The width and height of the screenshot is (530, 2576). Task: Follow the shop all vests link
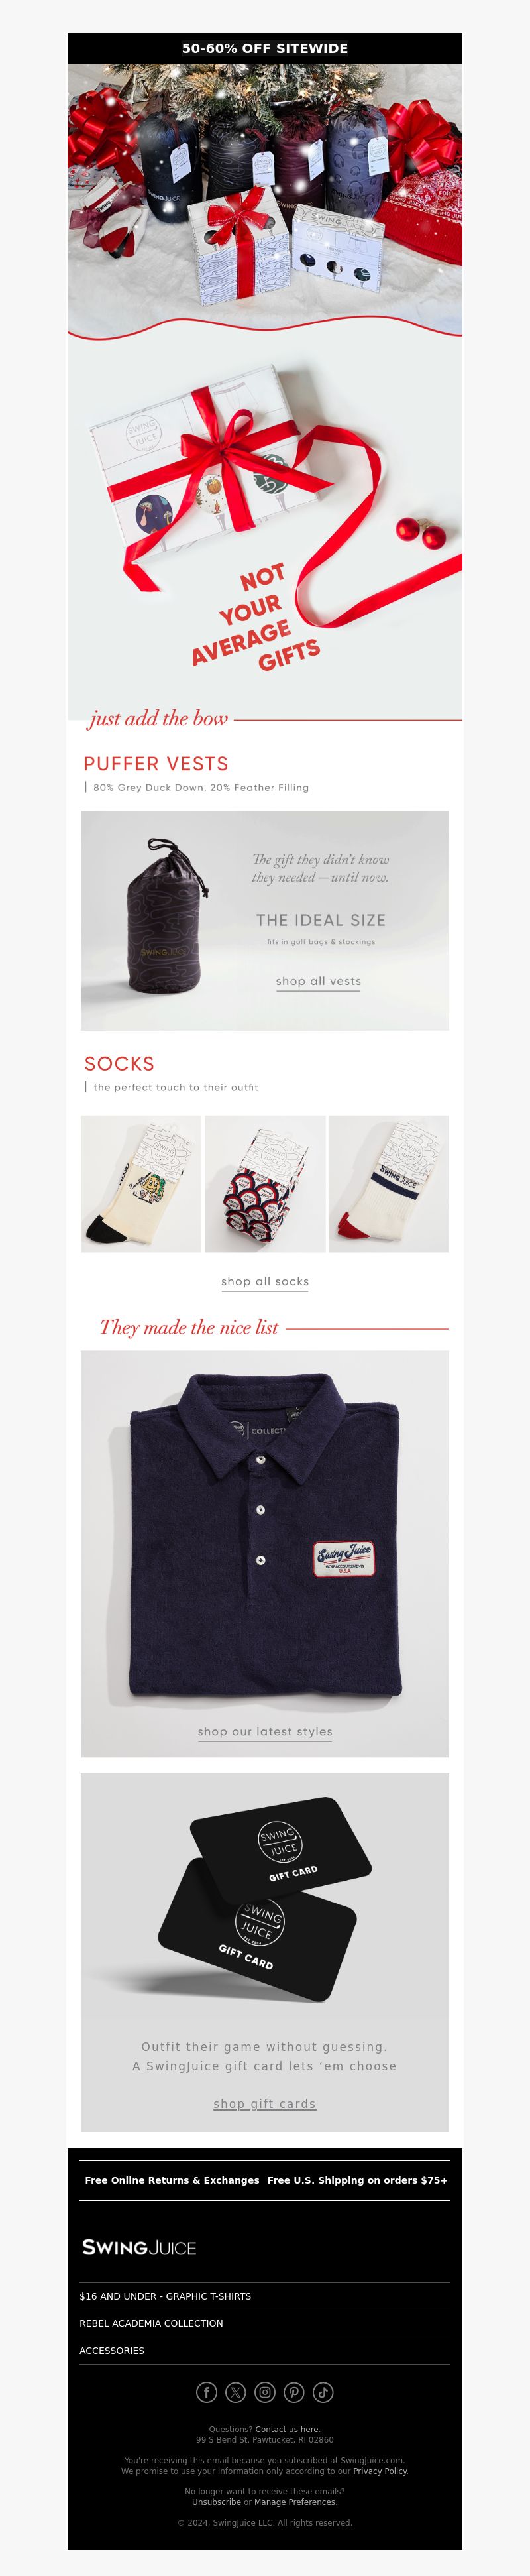pyautogui.click(x=318, y=981)
